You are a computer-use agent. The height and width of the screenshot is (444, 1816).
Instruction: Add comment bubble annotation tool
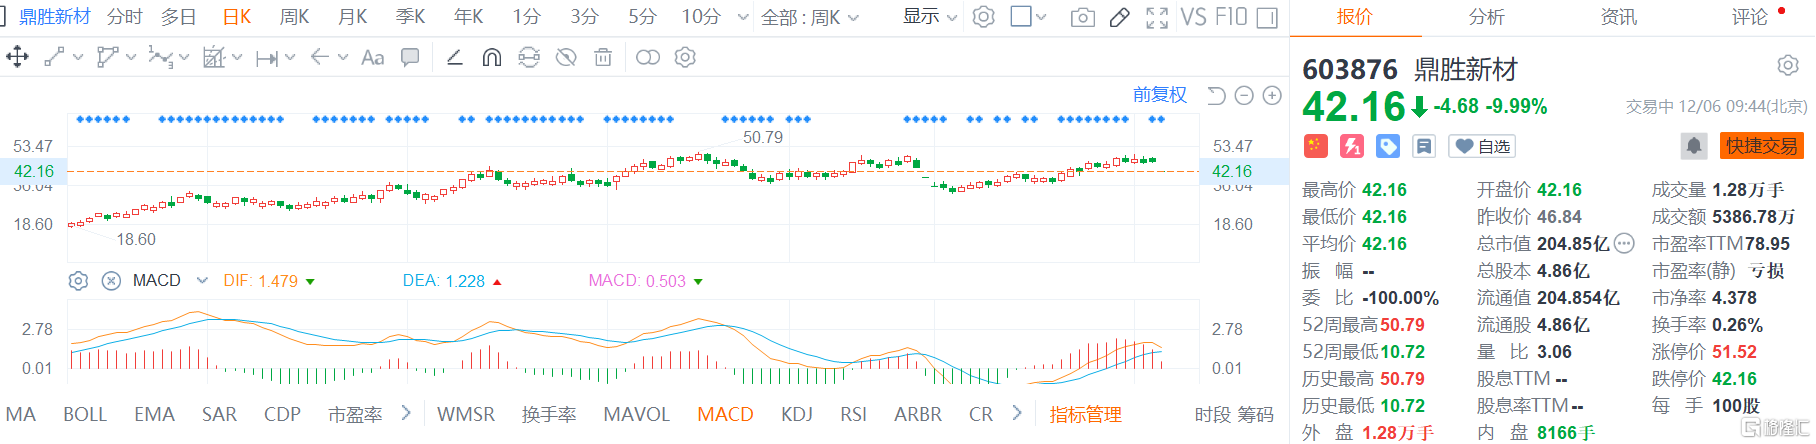pos(410,57)
